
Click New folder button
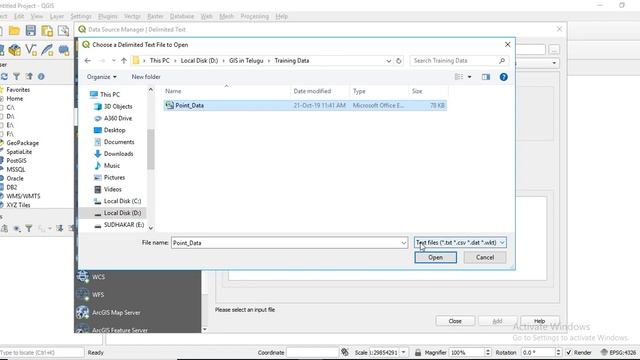point(146,77)
